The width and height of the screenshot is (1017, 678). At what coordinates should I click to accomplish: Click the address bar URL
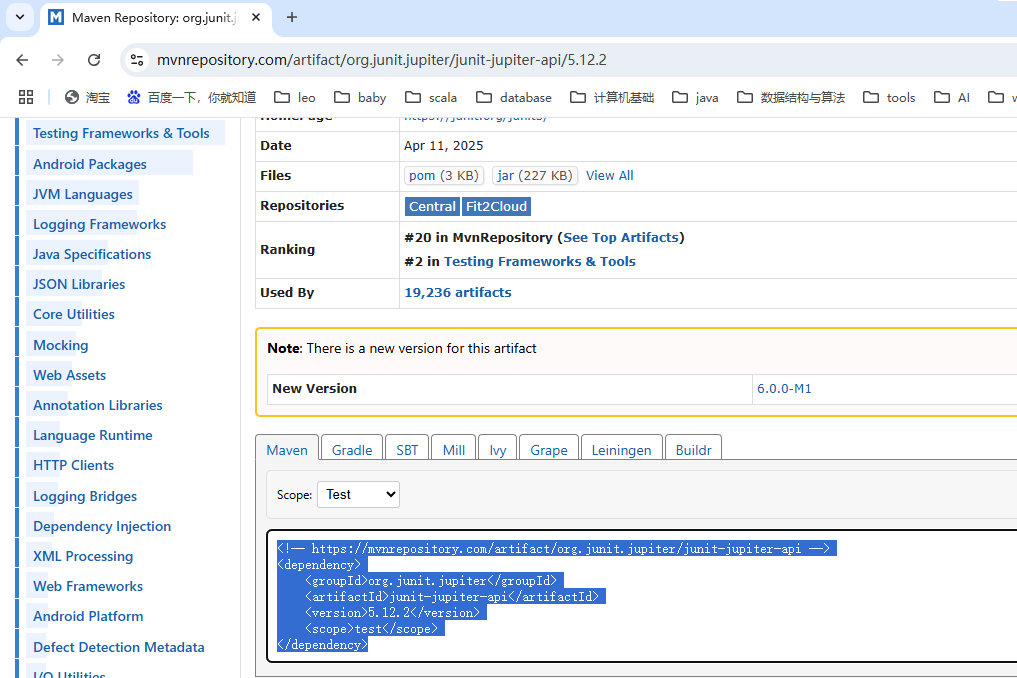tap(381, 60)
